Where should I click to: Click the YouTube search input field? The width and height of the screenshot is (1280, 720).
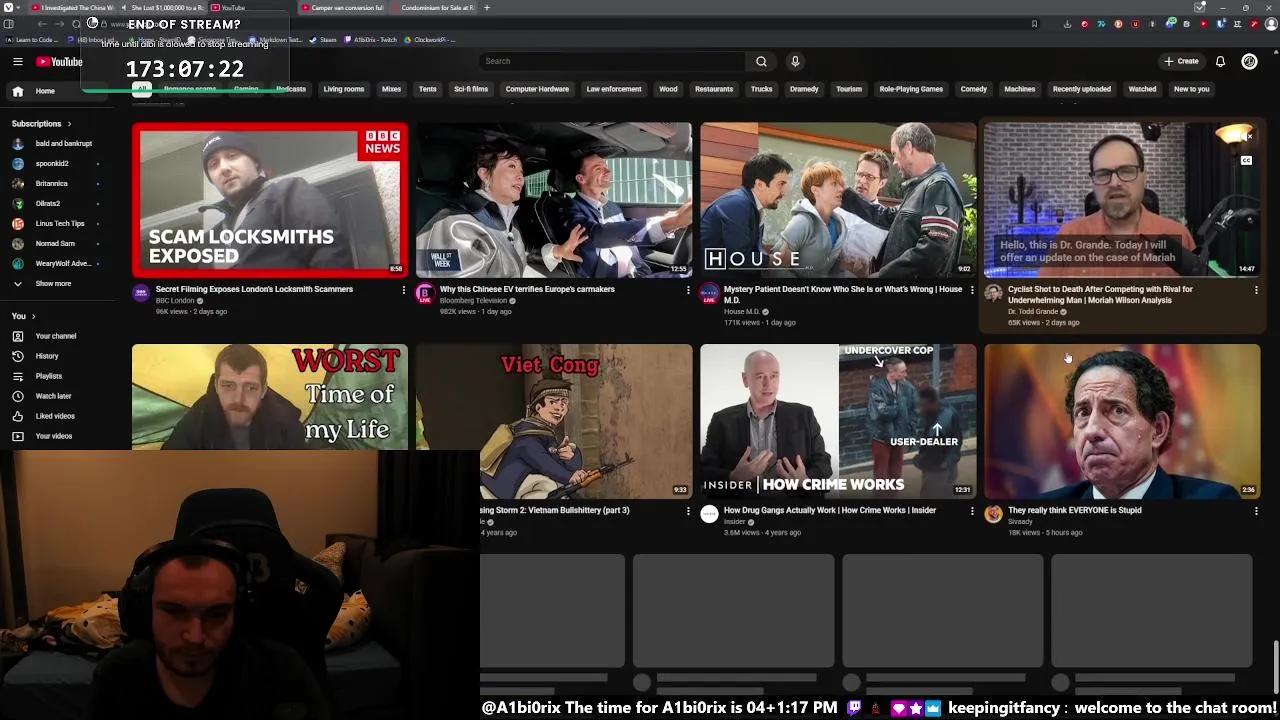[x=612, y=61]
